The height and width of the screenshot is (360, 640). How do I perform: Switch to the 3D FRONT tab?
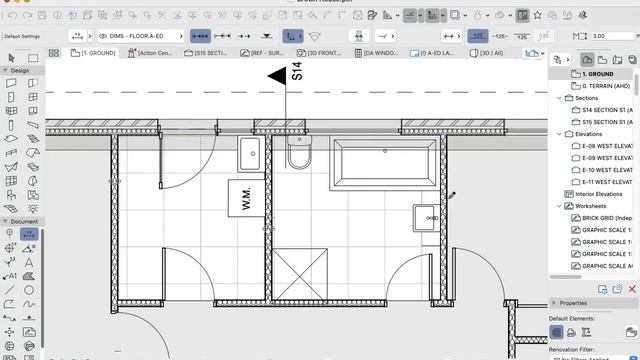pos(319,53)
